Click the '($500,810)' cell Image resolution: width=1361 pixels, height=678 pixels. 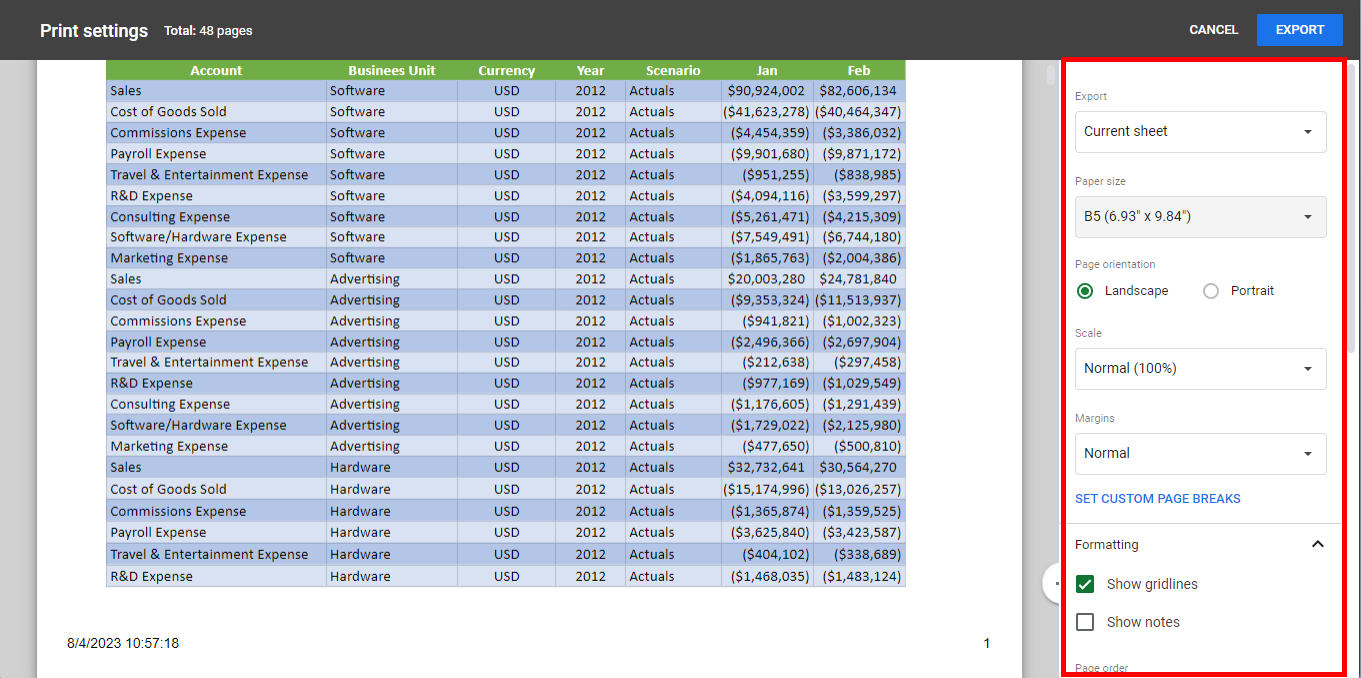(x=859, y=446)
